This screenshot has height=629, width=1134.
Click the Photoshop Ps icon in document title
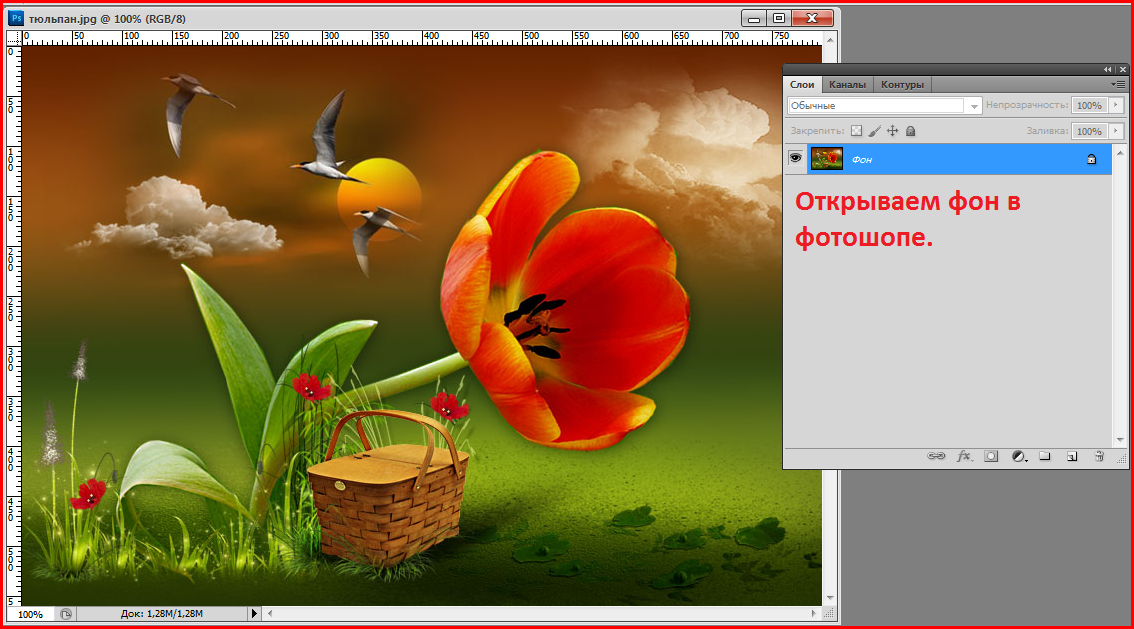click(16, 18)
